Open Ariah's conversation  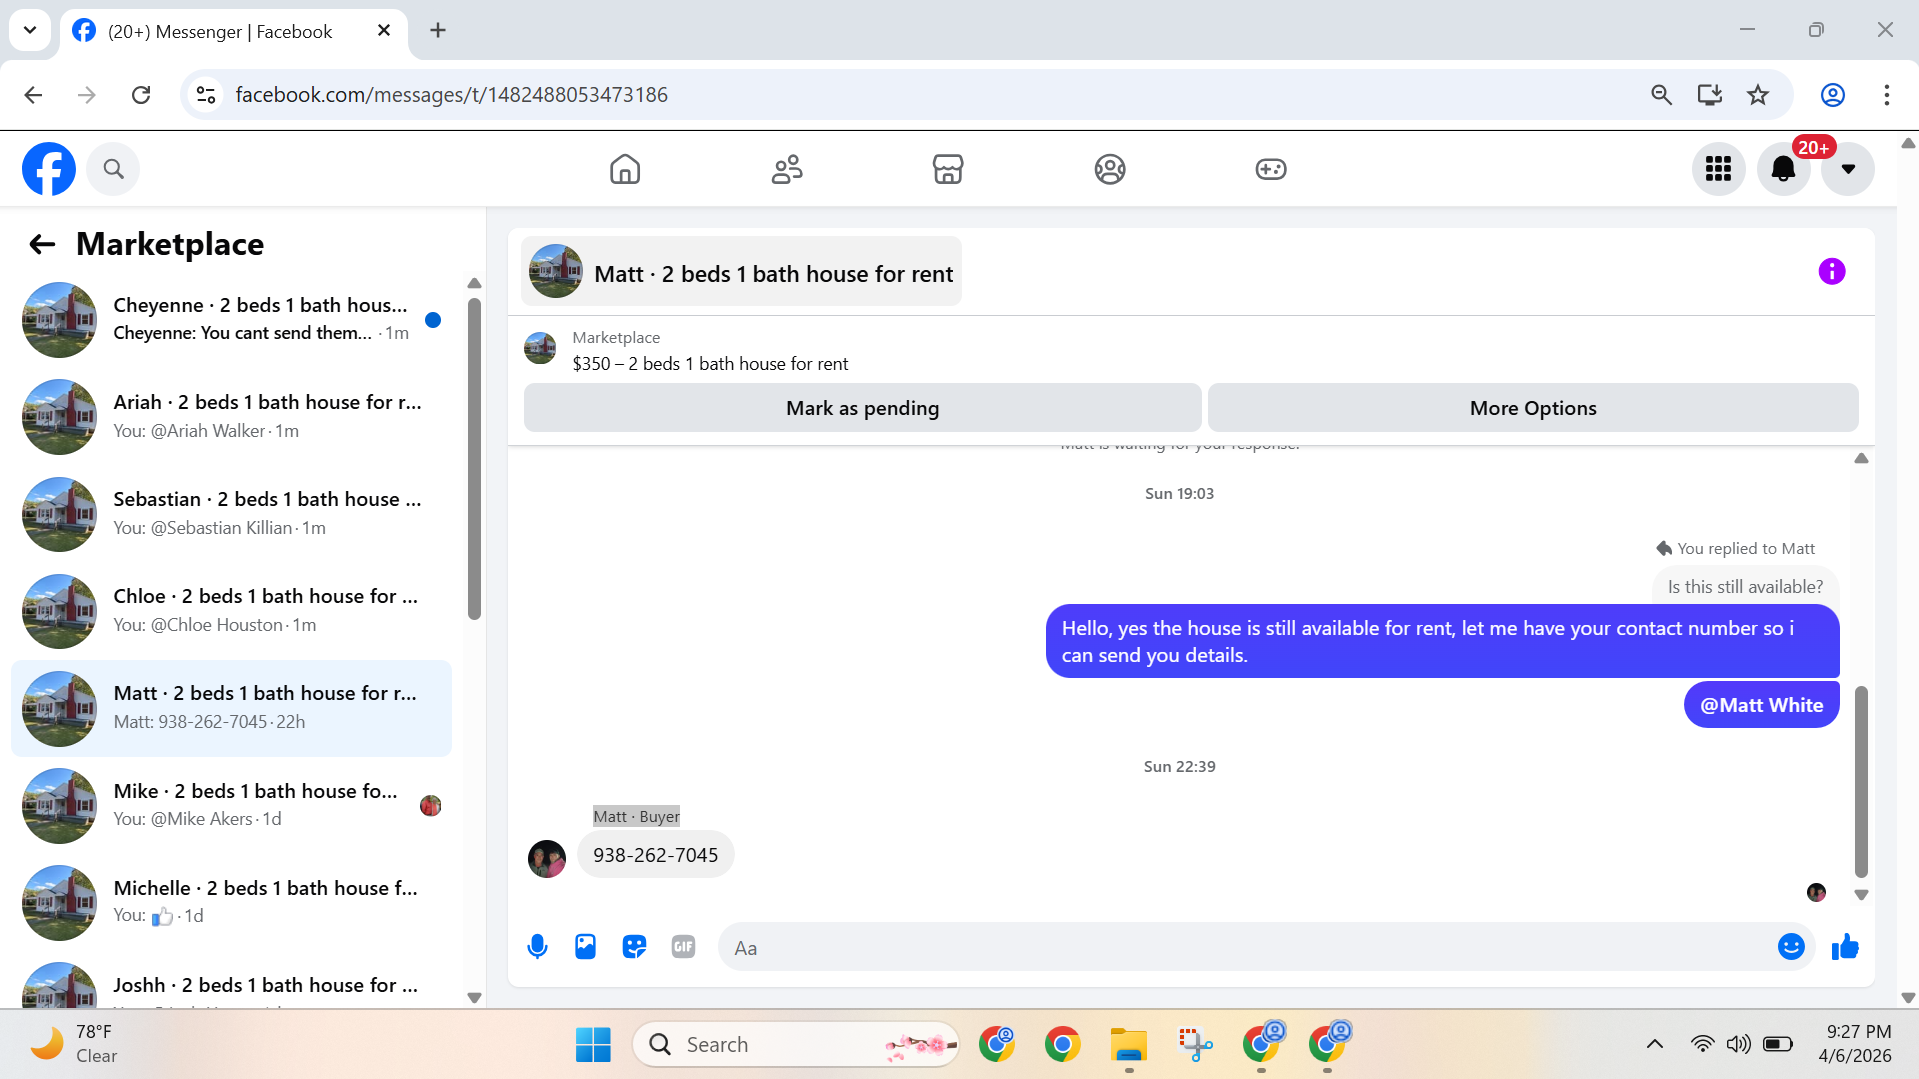(x=232, y=416)
